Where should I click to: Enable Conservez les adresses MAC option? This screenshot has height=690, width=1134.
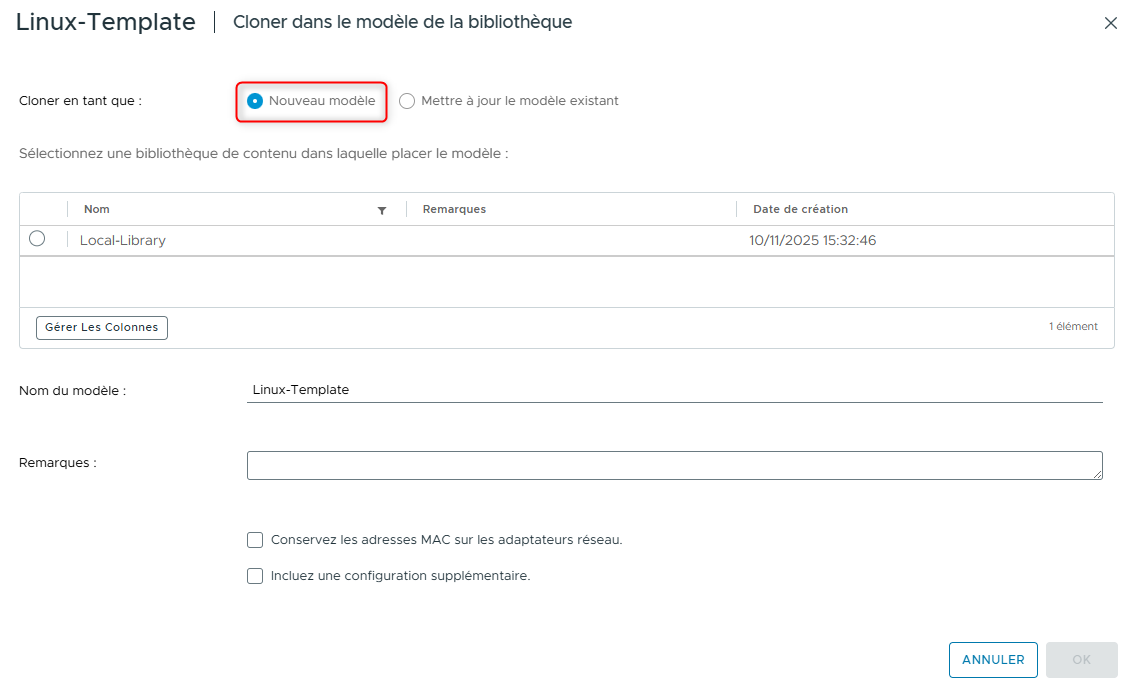point(255,540)
